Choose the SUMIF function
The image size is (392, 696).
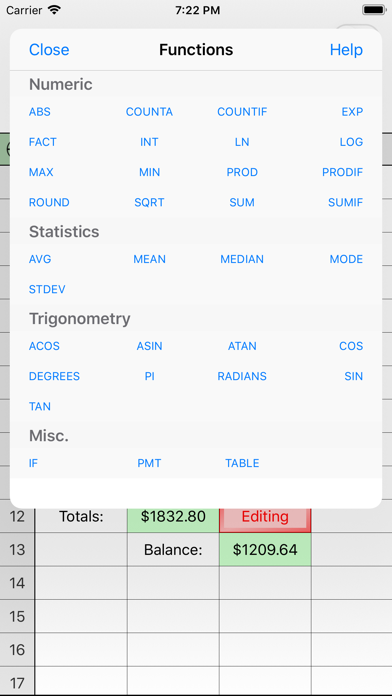345,202
